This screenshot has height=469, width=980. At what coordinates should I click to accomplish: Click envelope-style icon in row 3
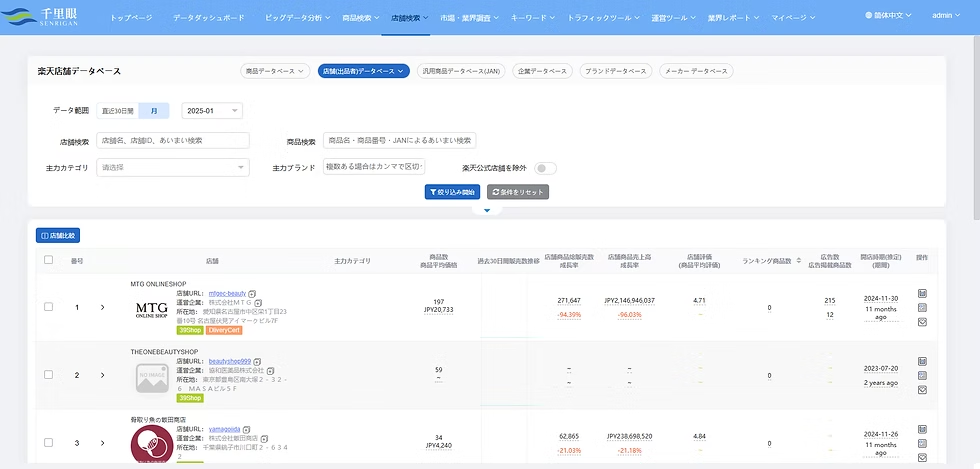point(922,458)
